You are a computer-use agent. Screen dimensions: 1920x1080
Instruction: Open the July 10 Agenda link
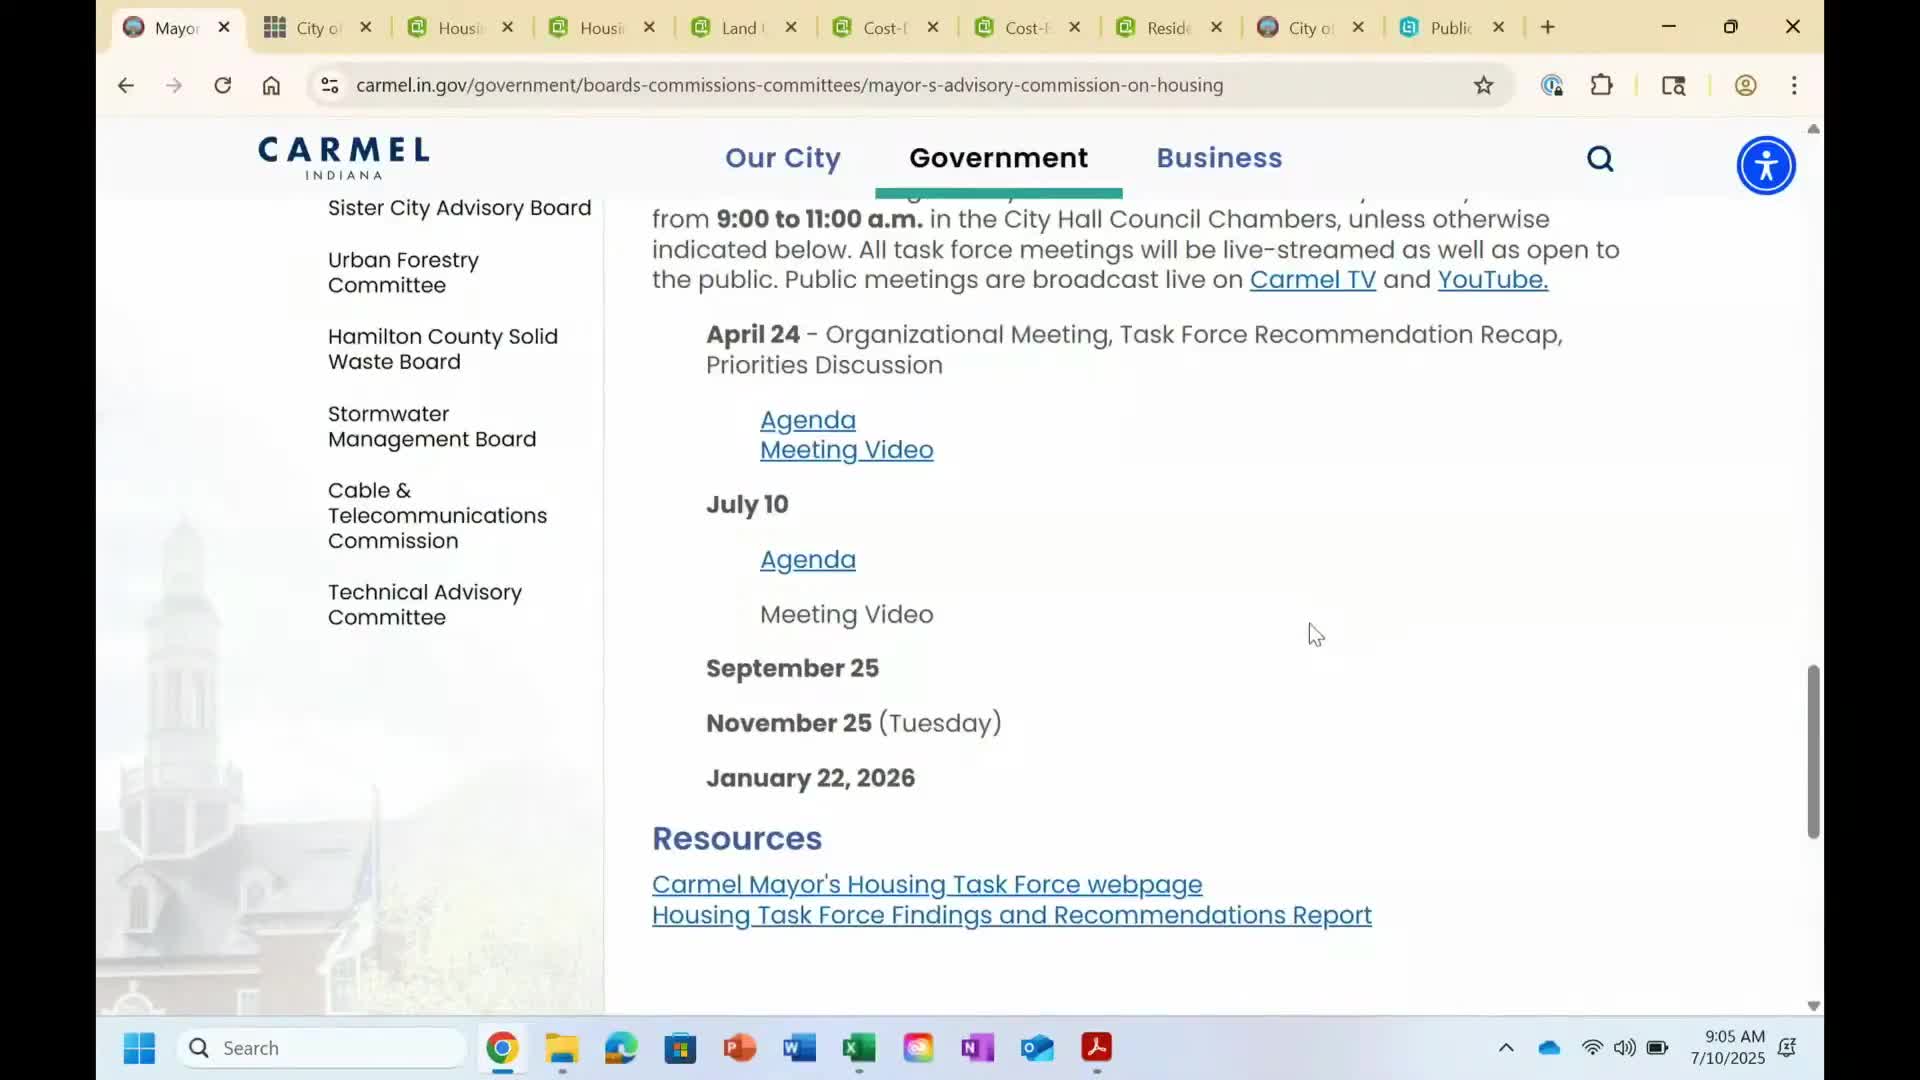tap(807, 560)
